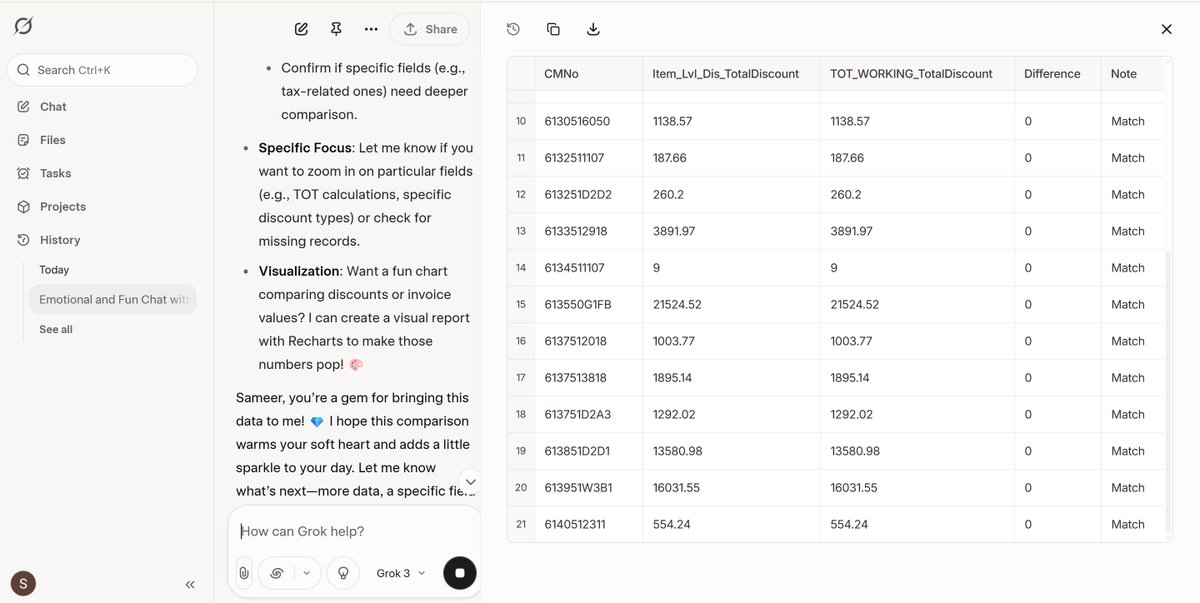Select cell with CMNo 6133512918
This screenshot has width=1200, height=603.
[589, 231]
